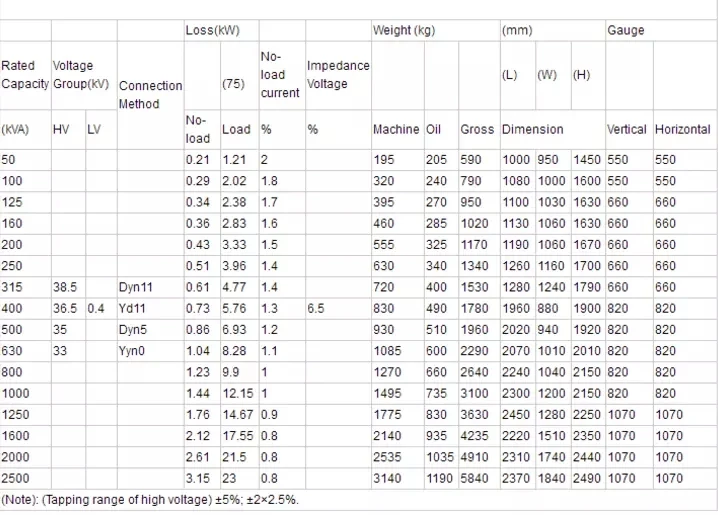Click the Gauge header cell
Screen dimensions: 718x515
[x=626, y=31]
